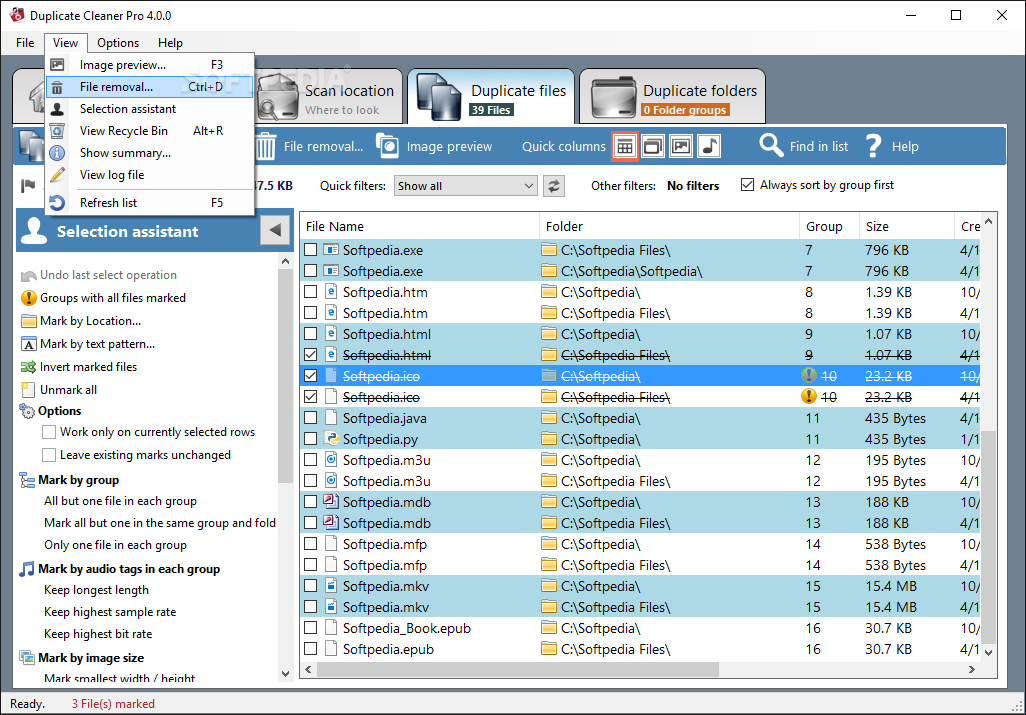Screen dimensions: 1026x715
Task: Click the assistant panel scroll down arrow
Action: point(285,673)
